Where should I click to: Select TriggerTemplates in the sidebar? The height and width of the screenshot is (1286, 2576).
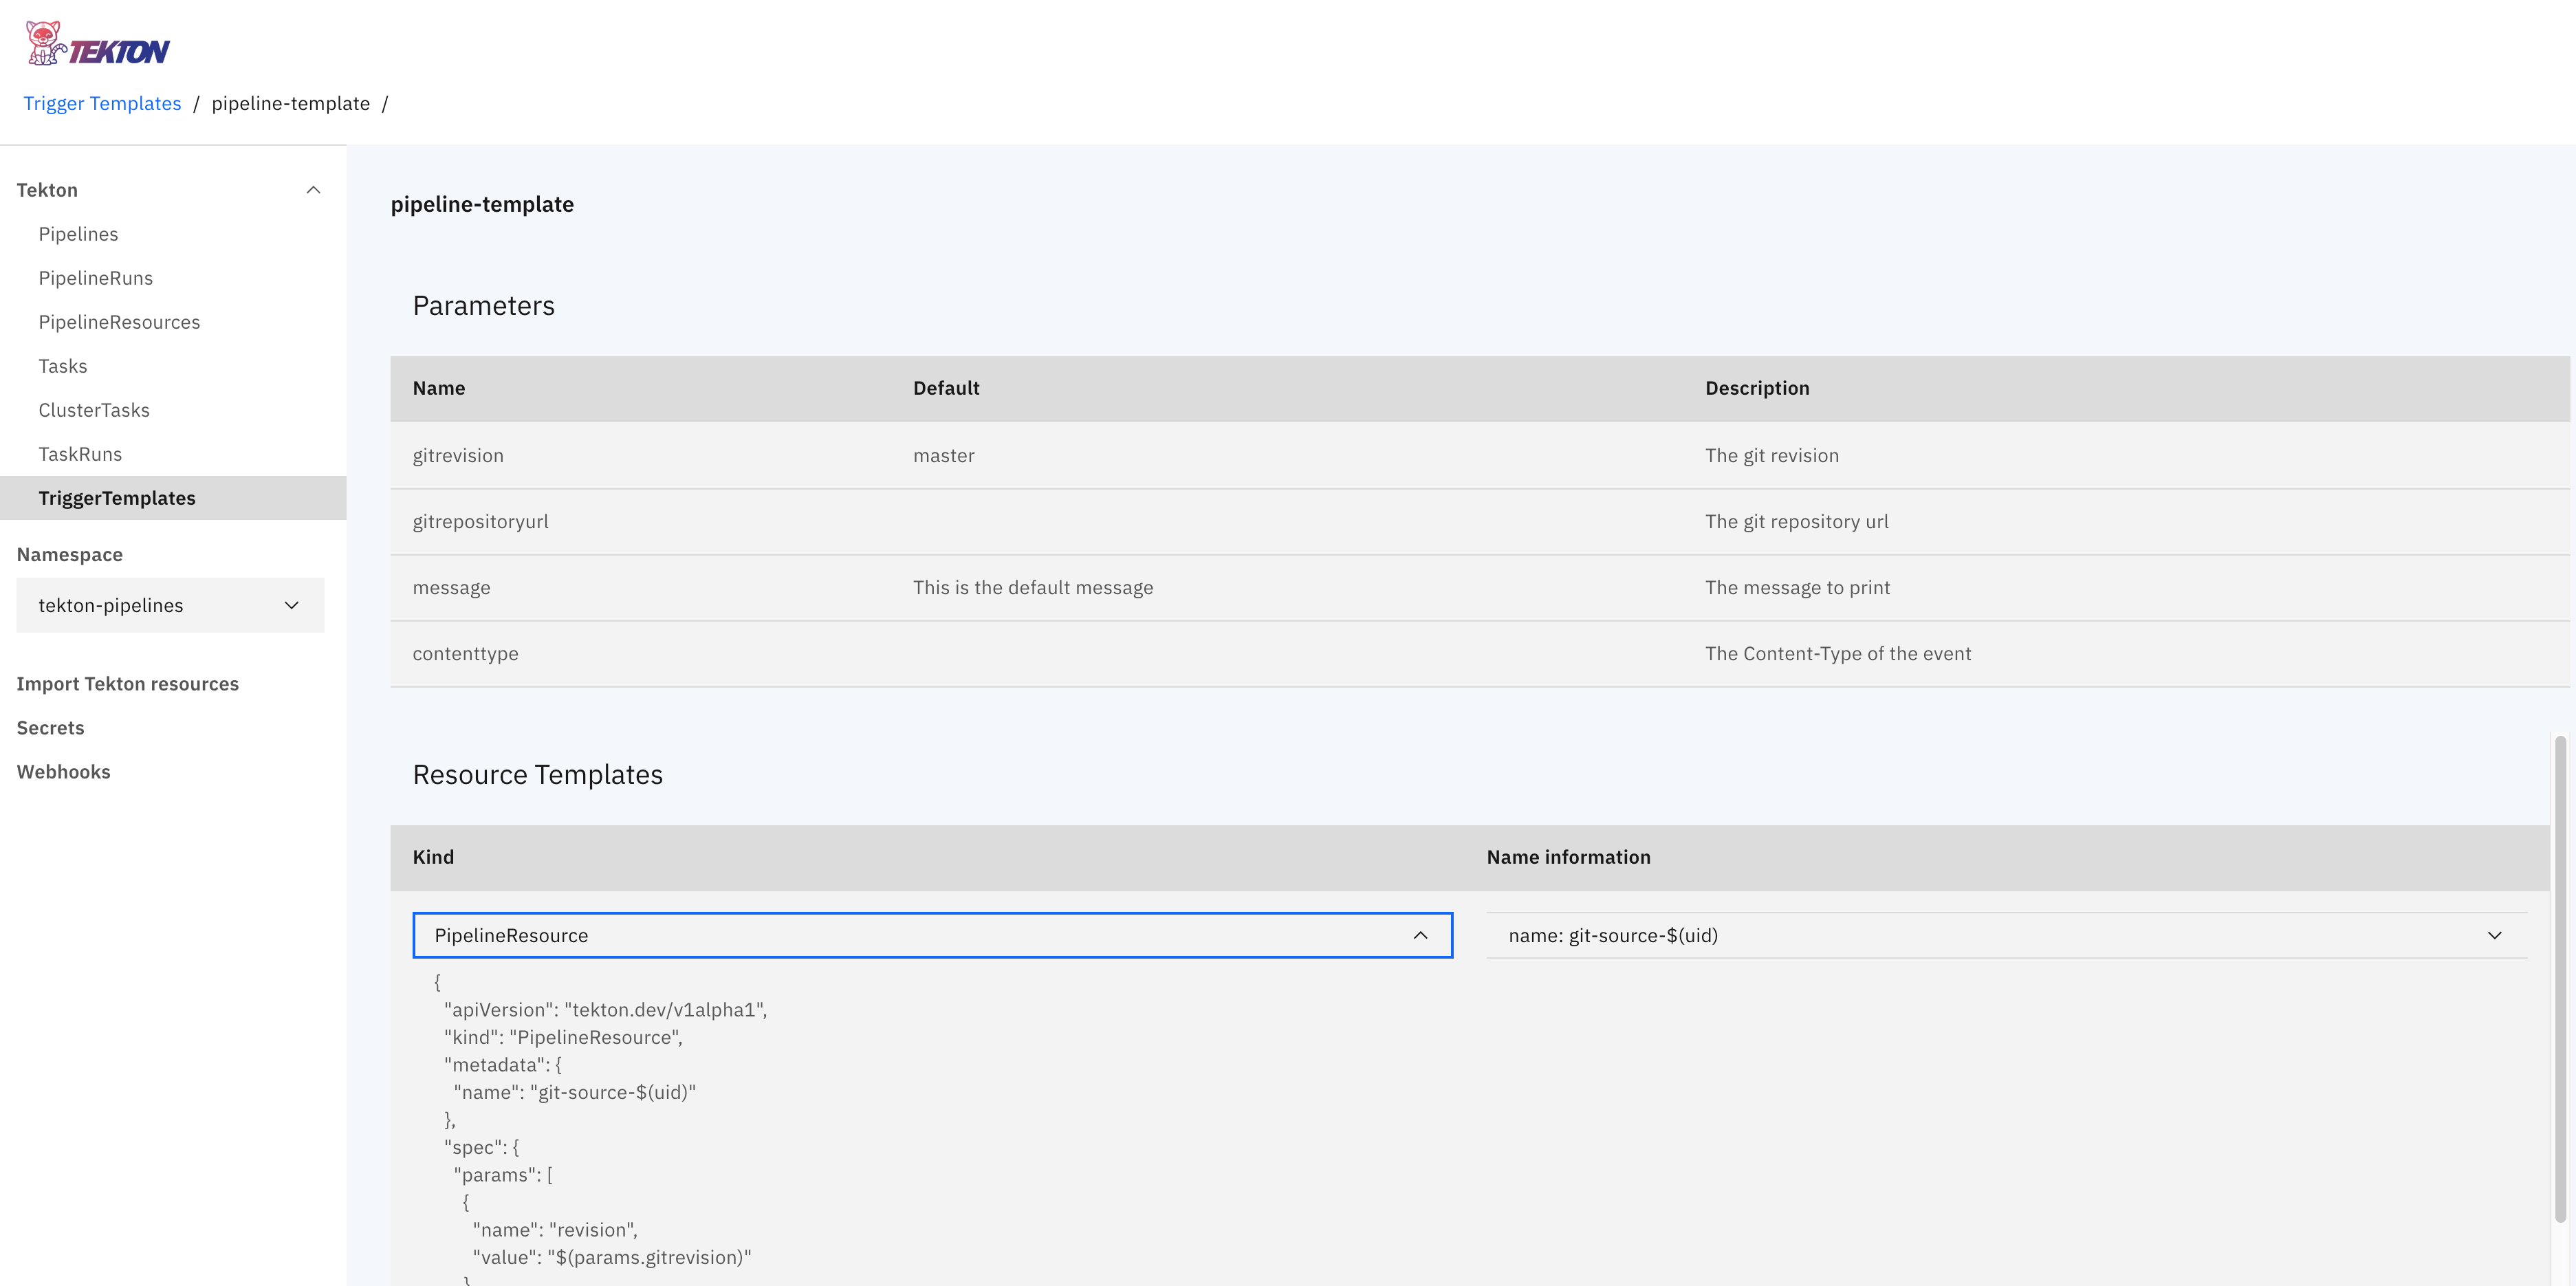(x=173, y=498)
